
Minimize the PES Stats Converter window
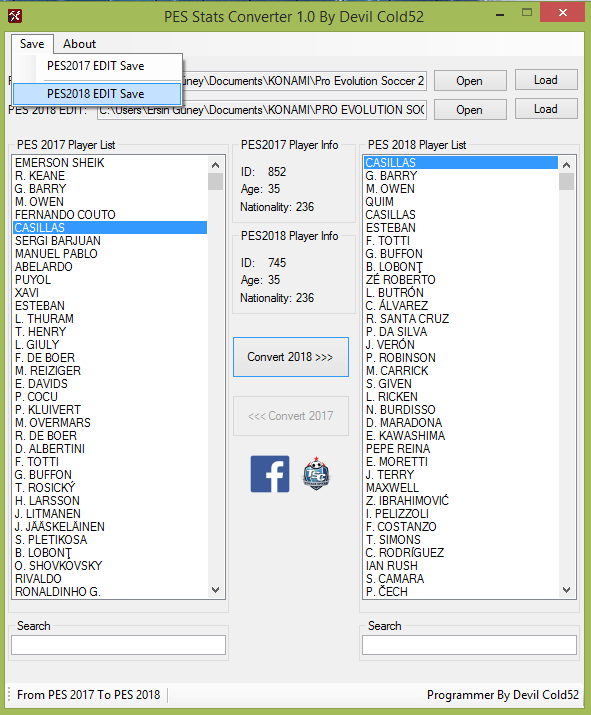point(500,15)
